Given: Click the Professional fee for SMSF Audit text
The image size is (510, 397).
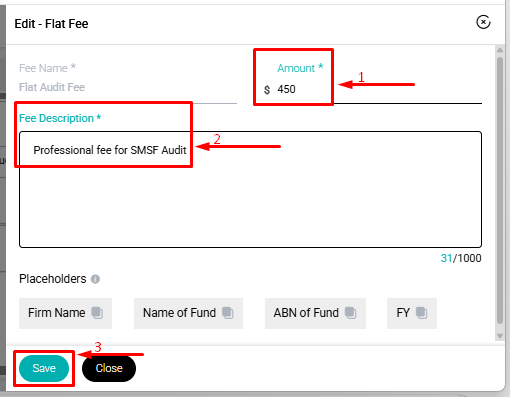Looking at the screenshot, I should tap(110, 150).
